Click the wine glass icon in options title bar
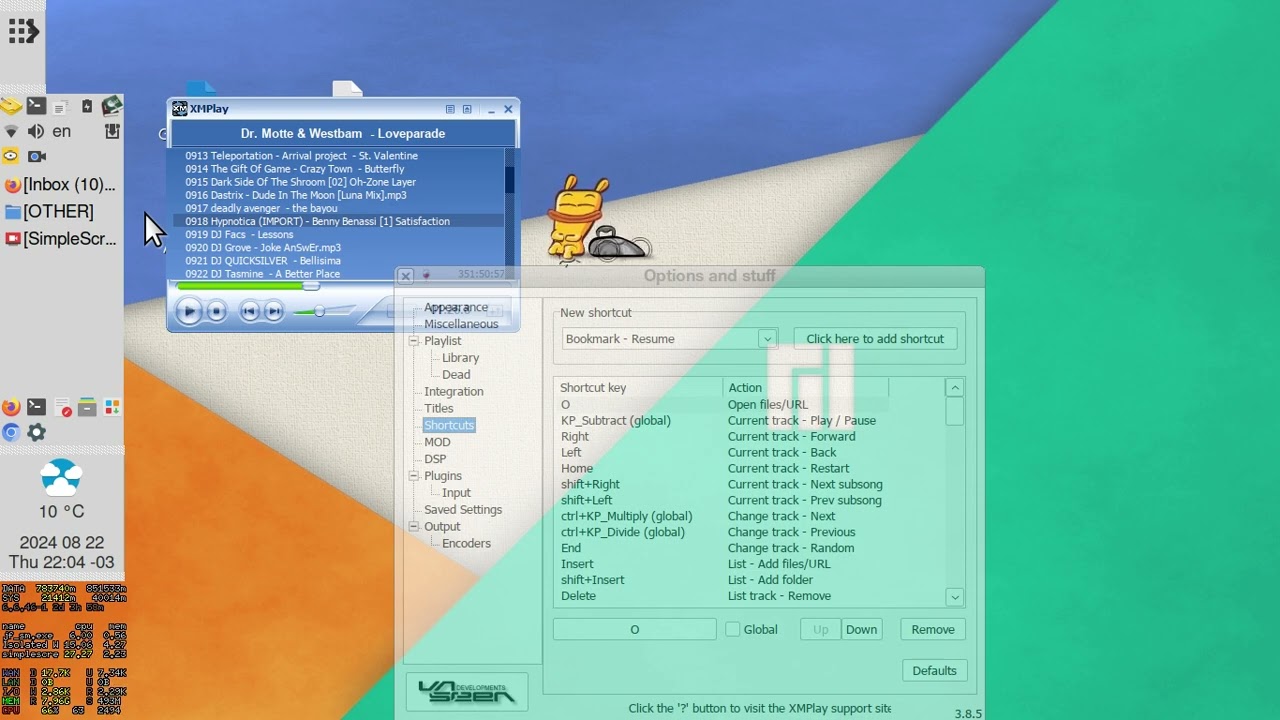The image size is (1280, 720). [426, 275]
